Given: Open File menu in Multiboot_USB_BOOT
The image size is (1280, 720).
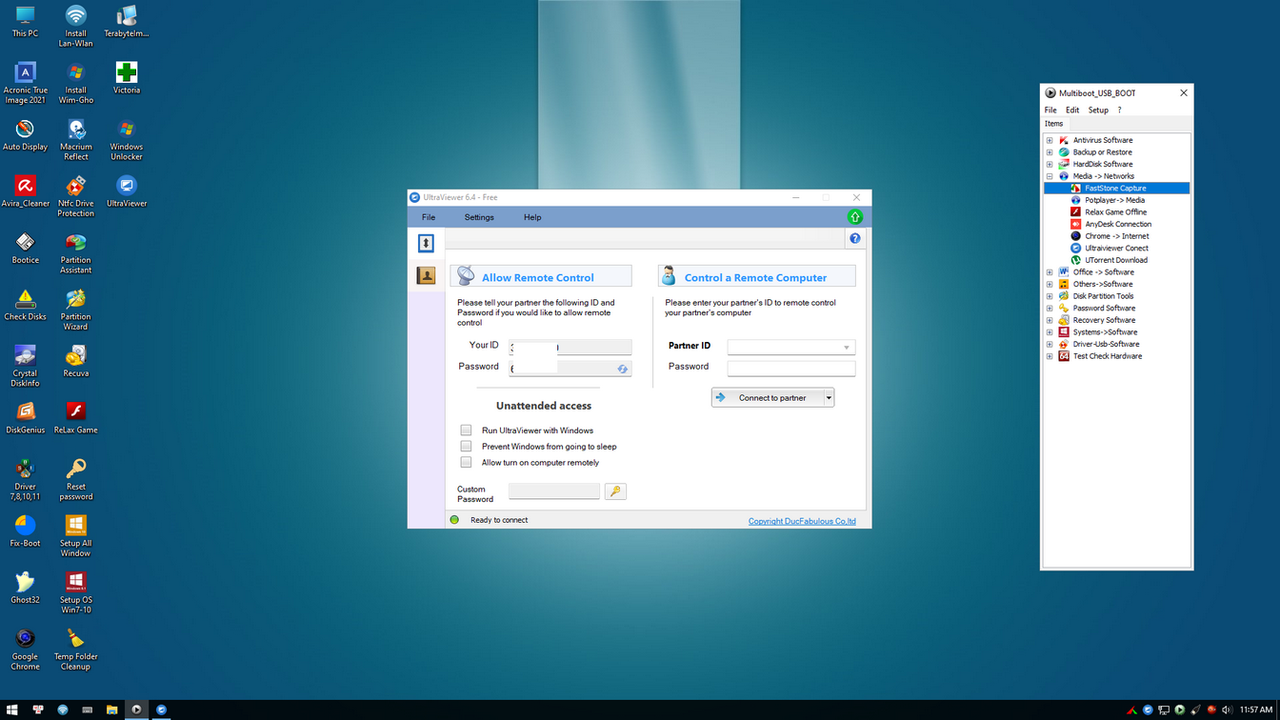Looking at the screenshot, I should 1050,110.
